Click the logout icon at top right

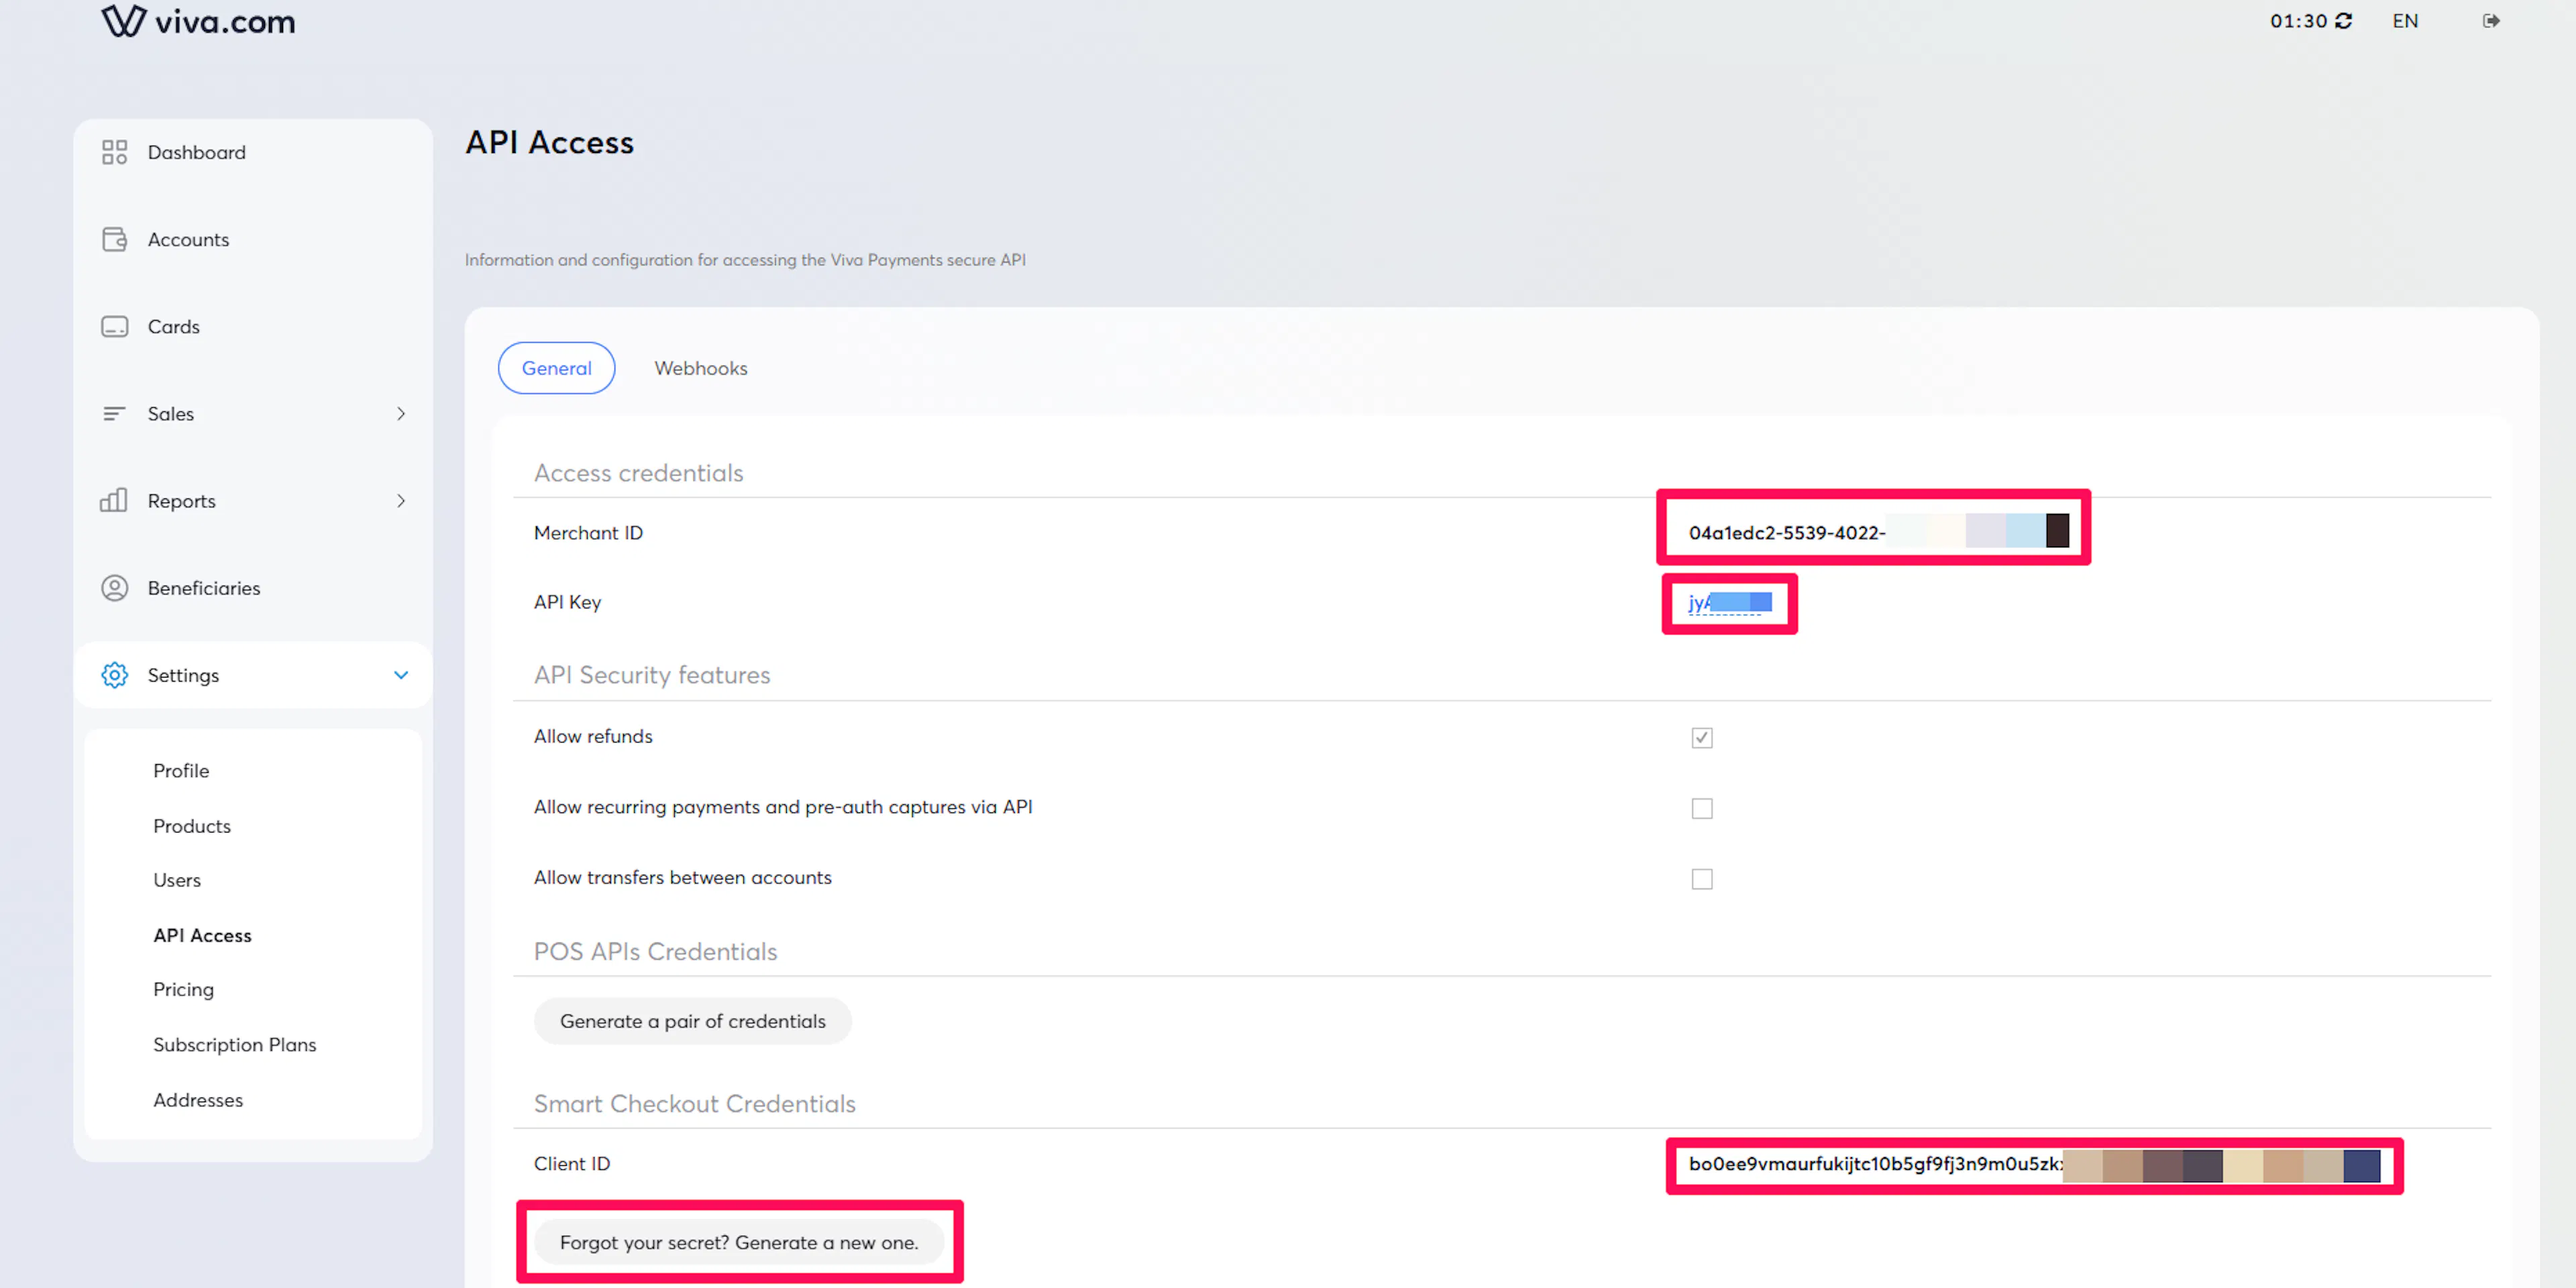(x=2491, y=21)
